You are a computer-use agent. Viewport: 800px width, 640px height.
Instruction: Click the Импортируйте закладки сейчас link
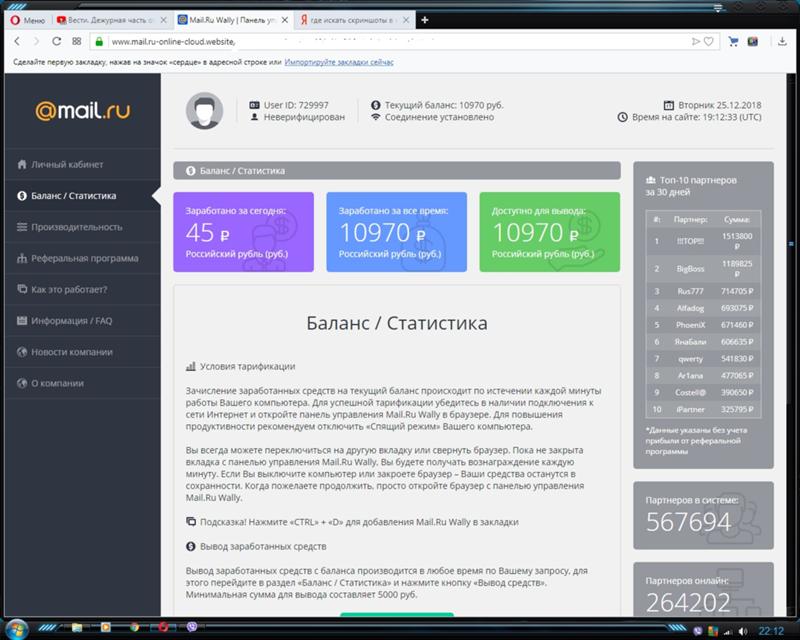click(x=339, y=62)
